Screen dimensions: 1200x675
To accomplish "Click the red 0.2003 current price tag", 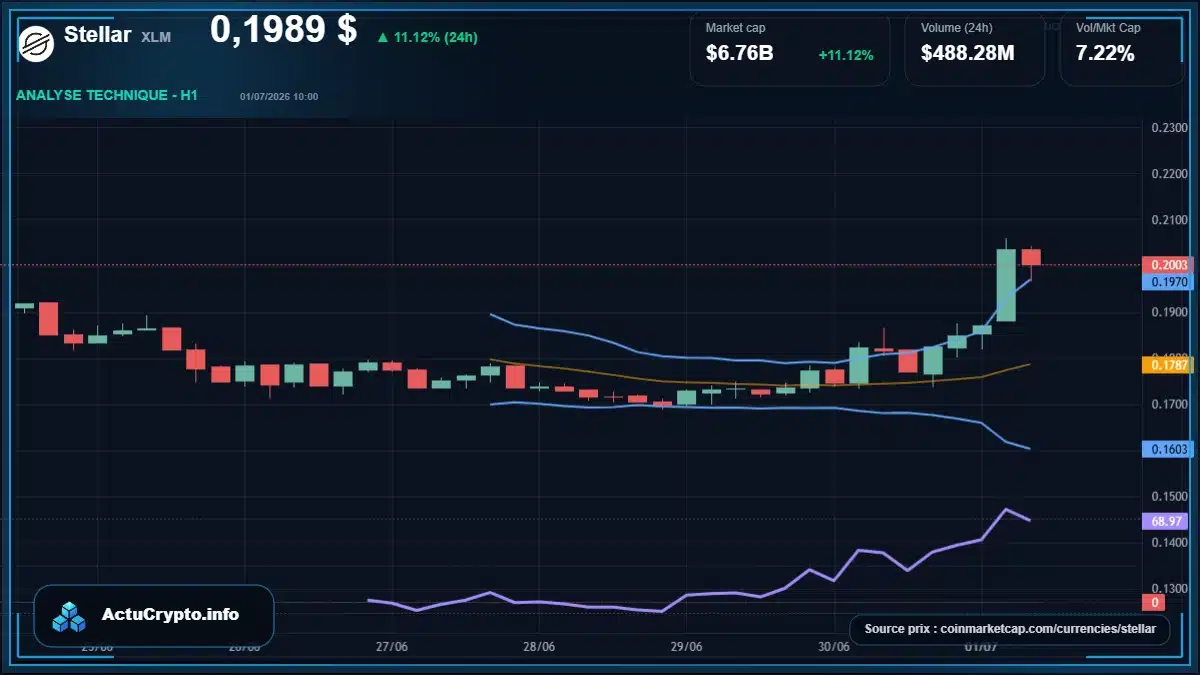I will 1168,265.
